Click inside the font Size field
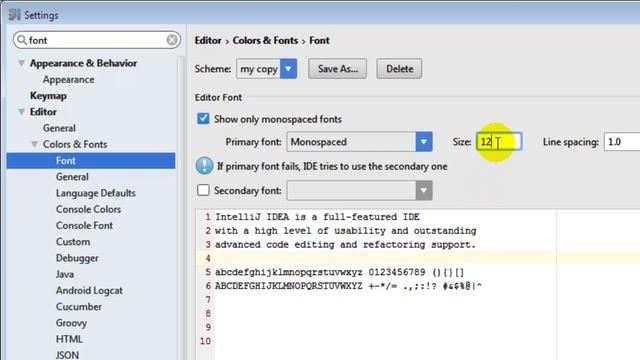 pyautogui.click(x=499, y=142)
